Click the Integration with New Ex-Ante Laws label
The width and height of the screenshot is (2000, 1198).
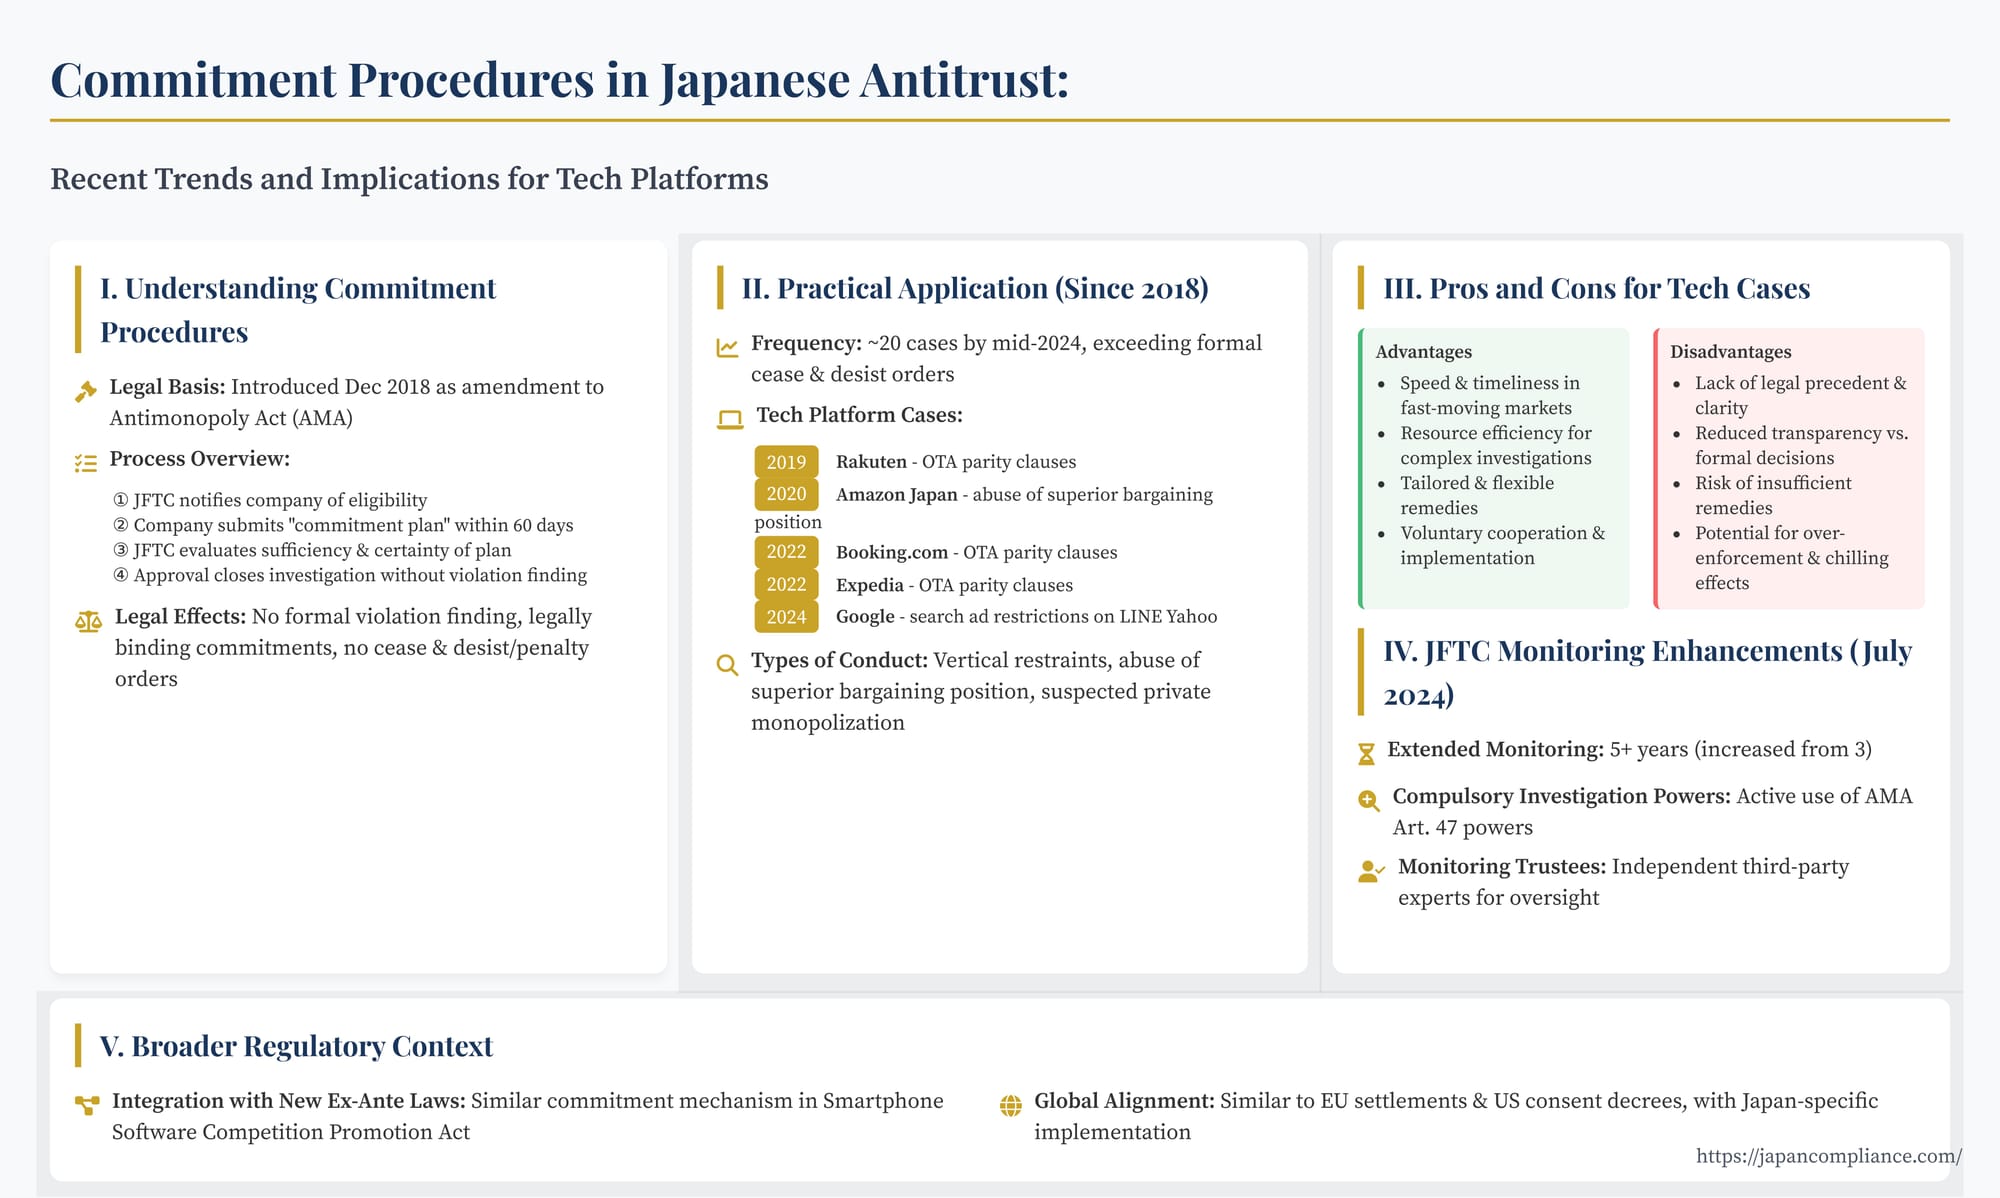click(x=289, y=1101)
